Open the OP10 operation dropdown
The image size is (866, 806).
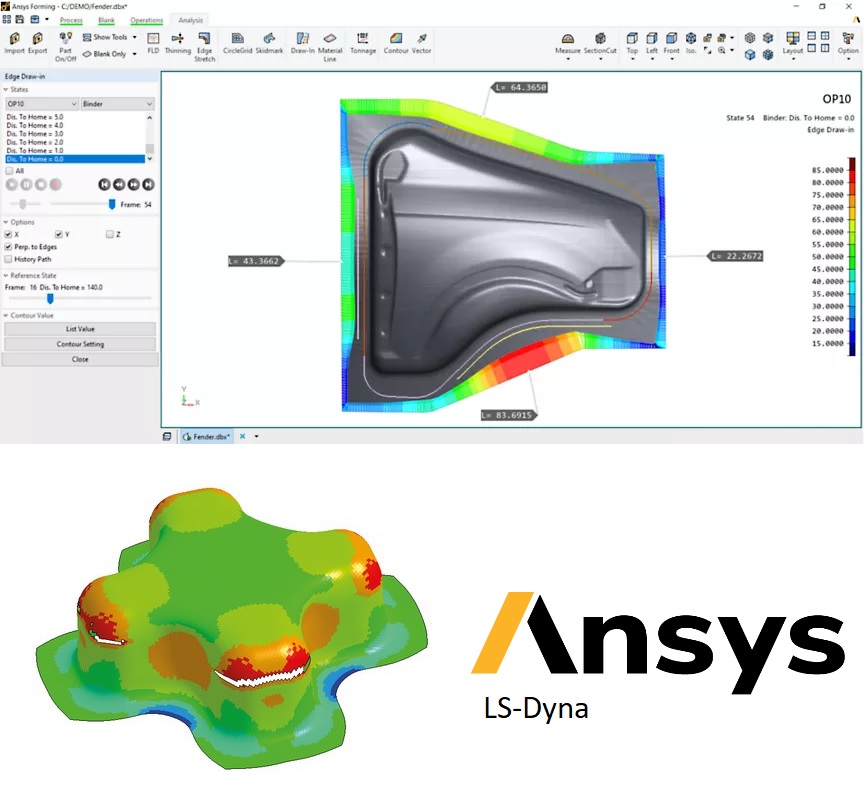point(41,104)
